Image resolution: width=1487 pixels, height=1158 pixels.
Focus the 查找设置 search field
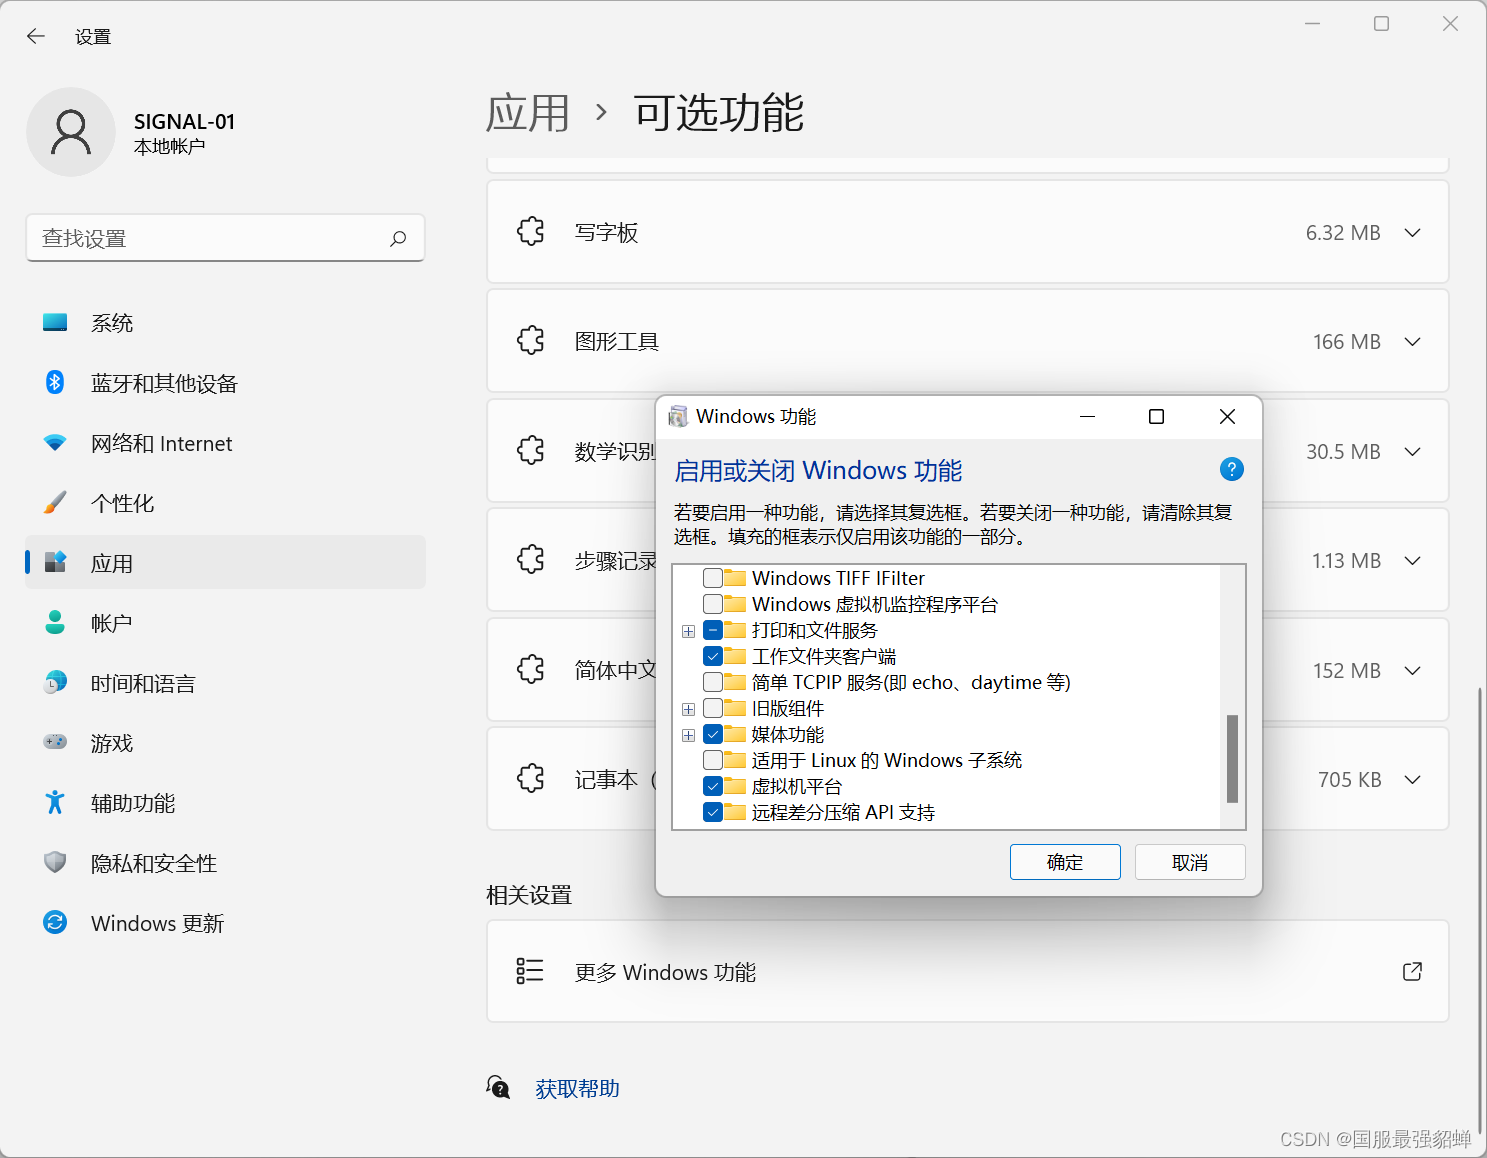[225, 238]
